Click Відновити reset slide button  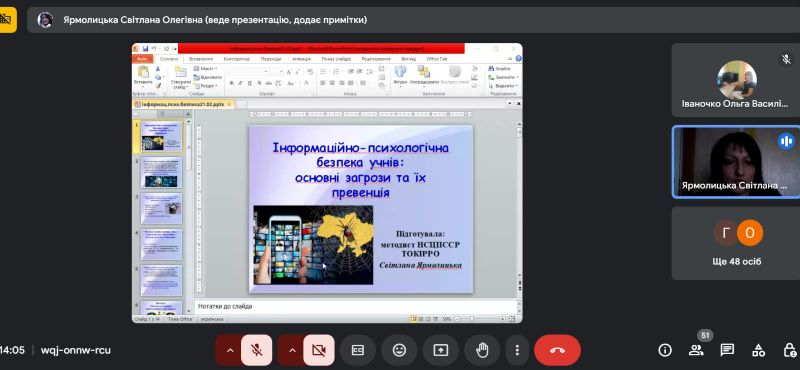[x=208, y=77]
